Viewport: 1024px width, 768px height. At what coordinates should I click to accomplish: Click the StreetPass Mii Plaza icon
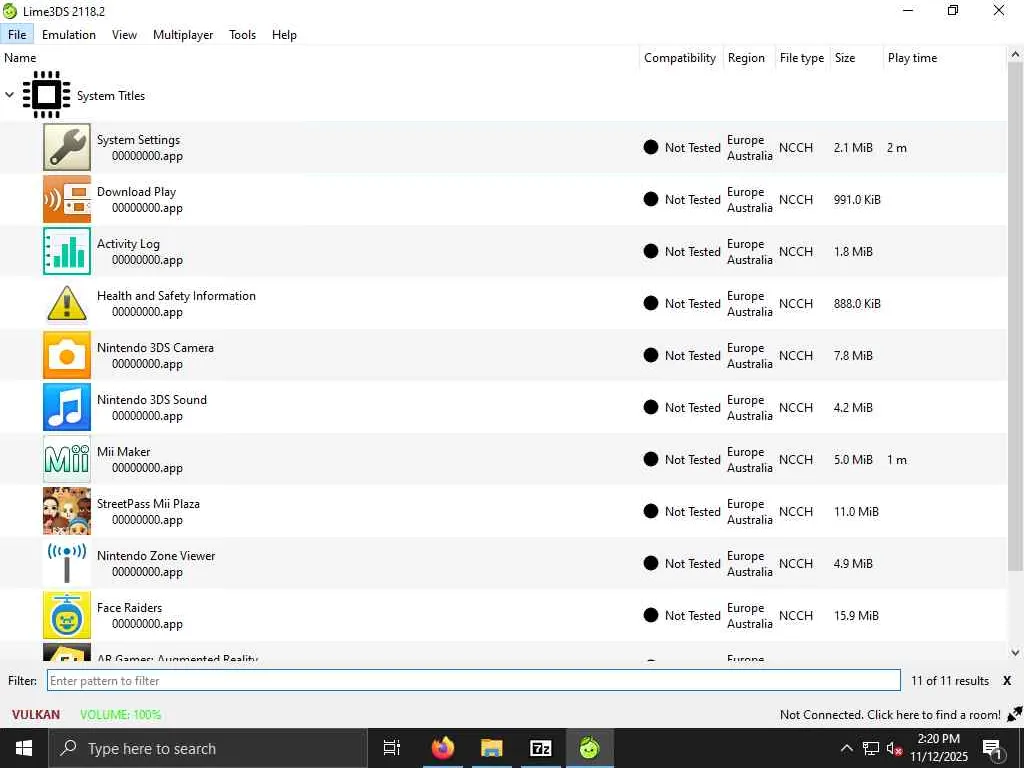pos(67,511)
